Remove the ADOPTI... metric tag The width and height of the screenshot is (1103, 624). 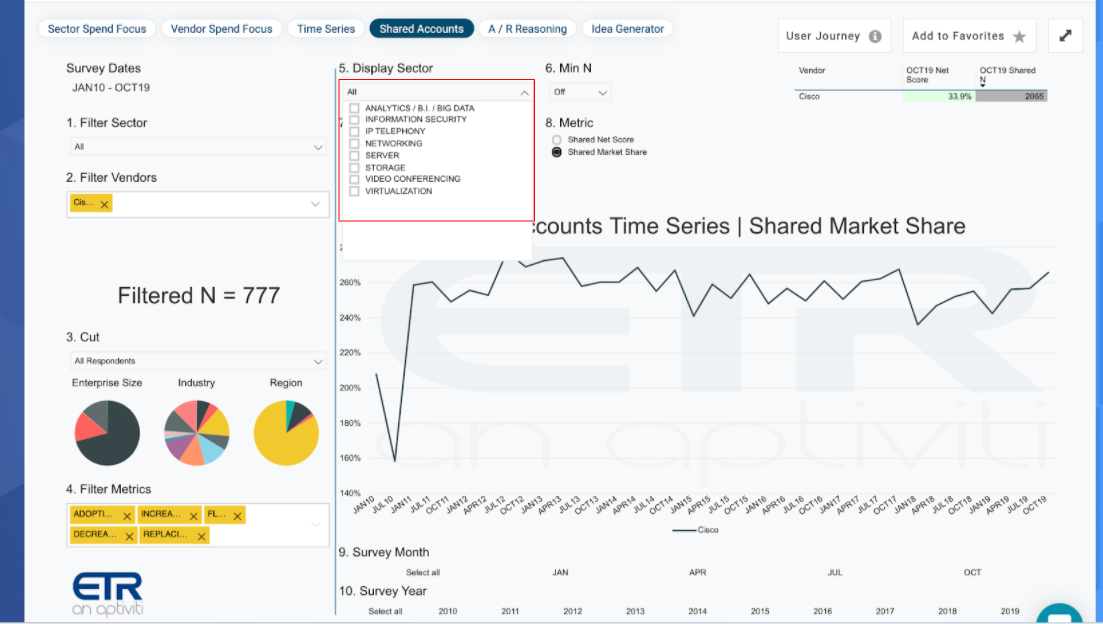(x=127, y=516)
